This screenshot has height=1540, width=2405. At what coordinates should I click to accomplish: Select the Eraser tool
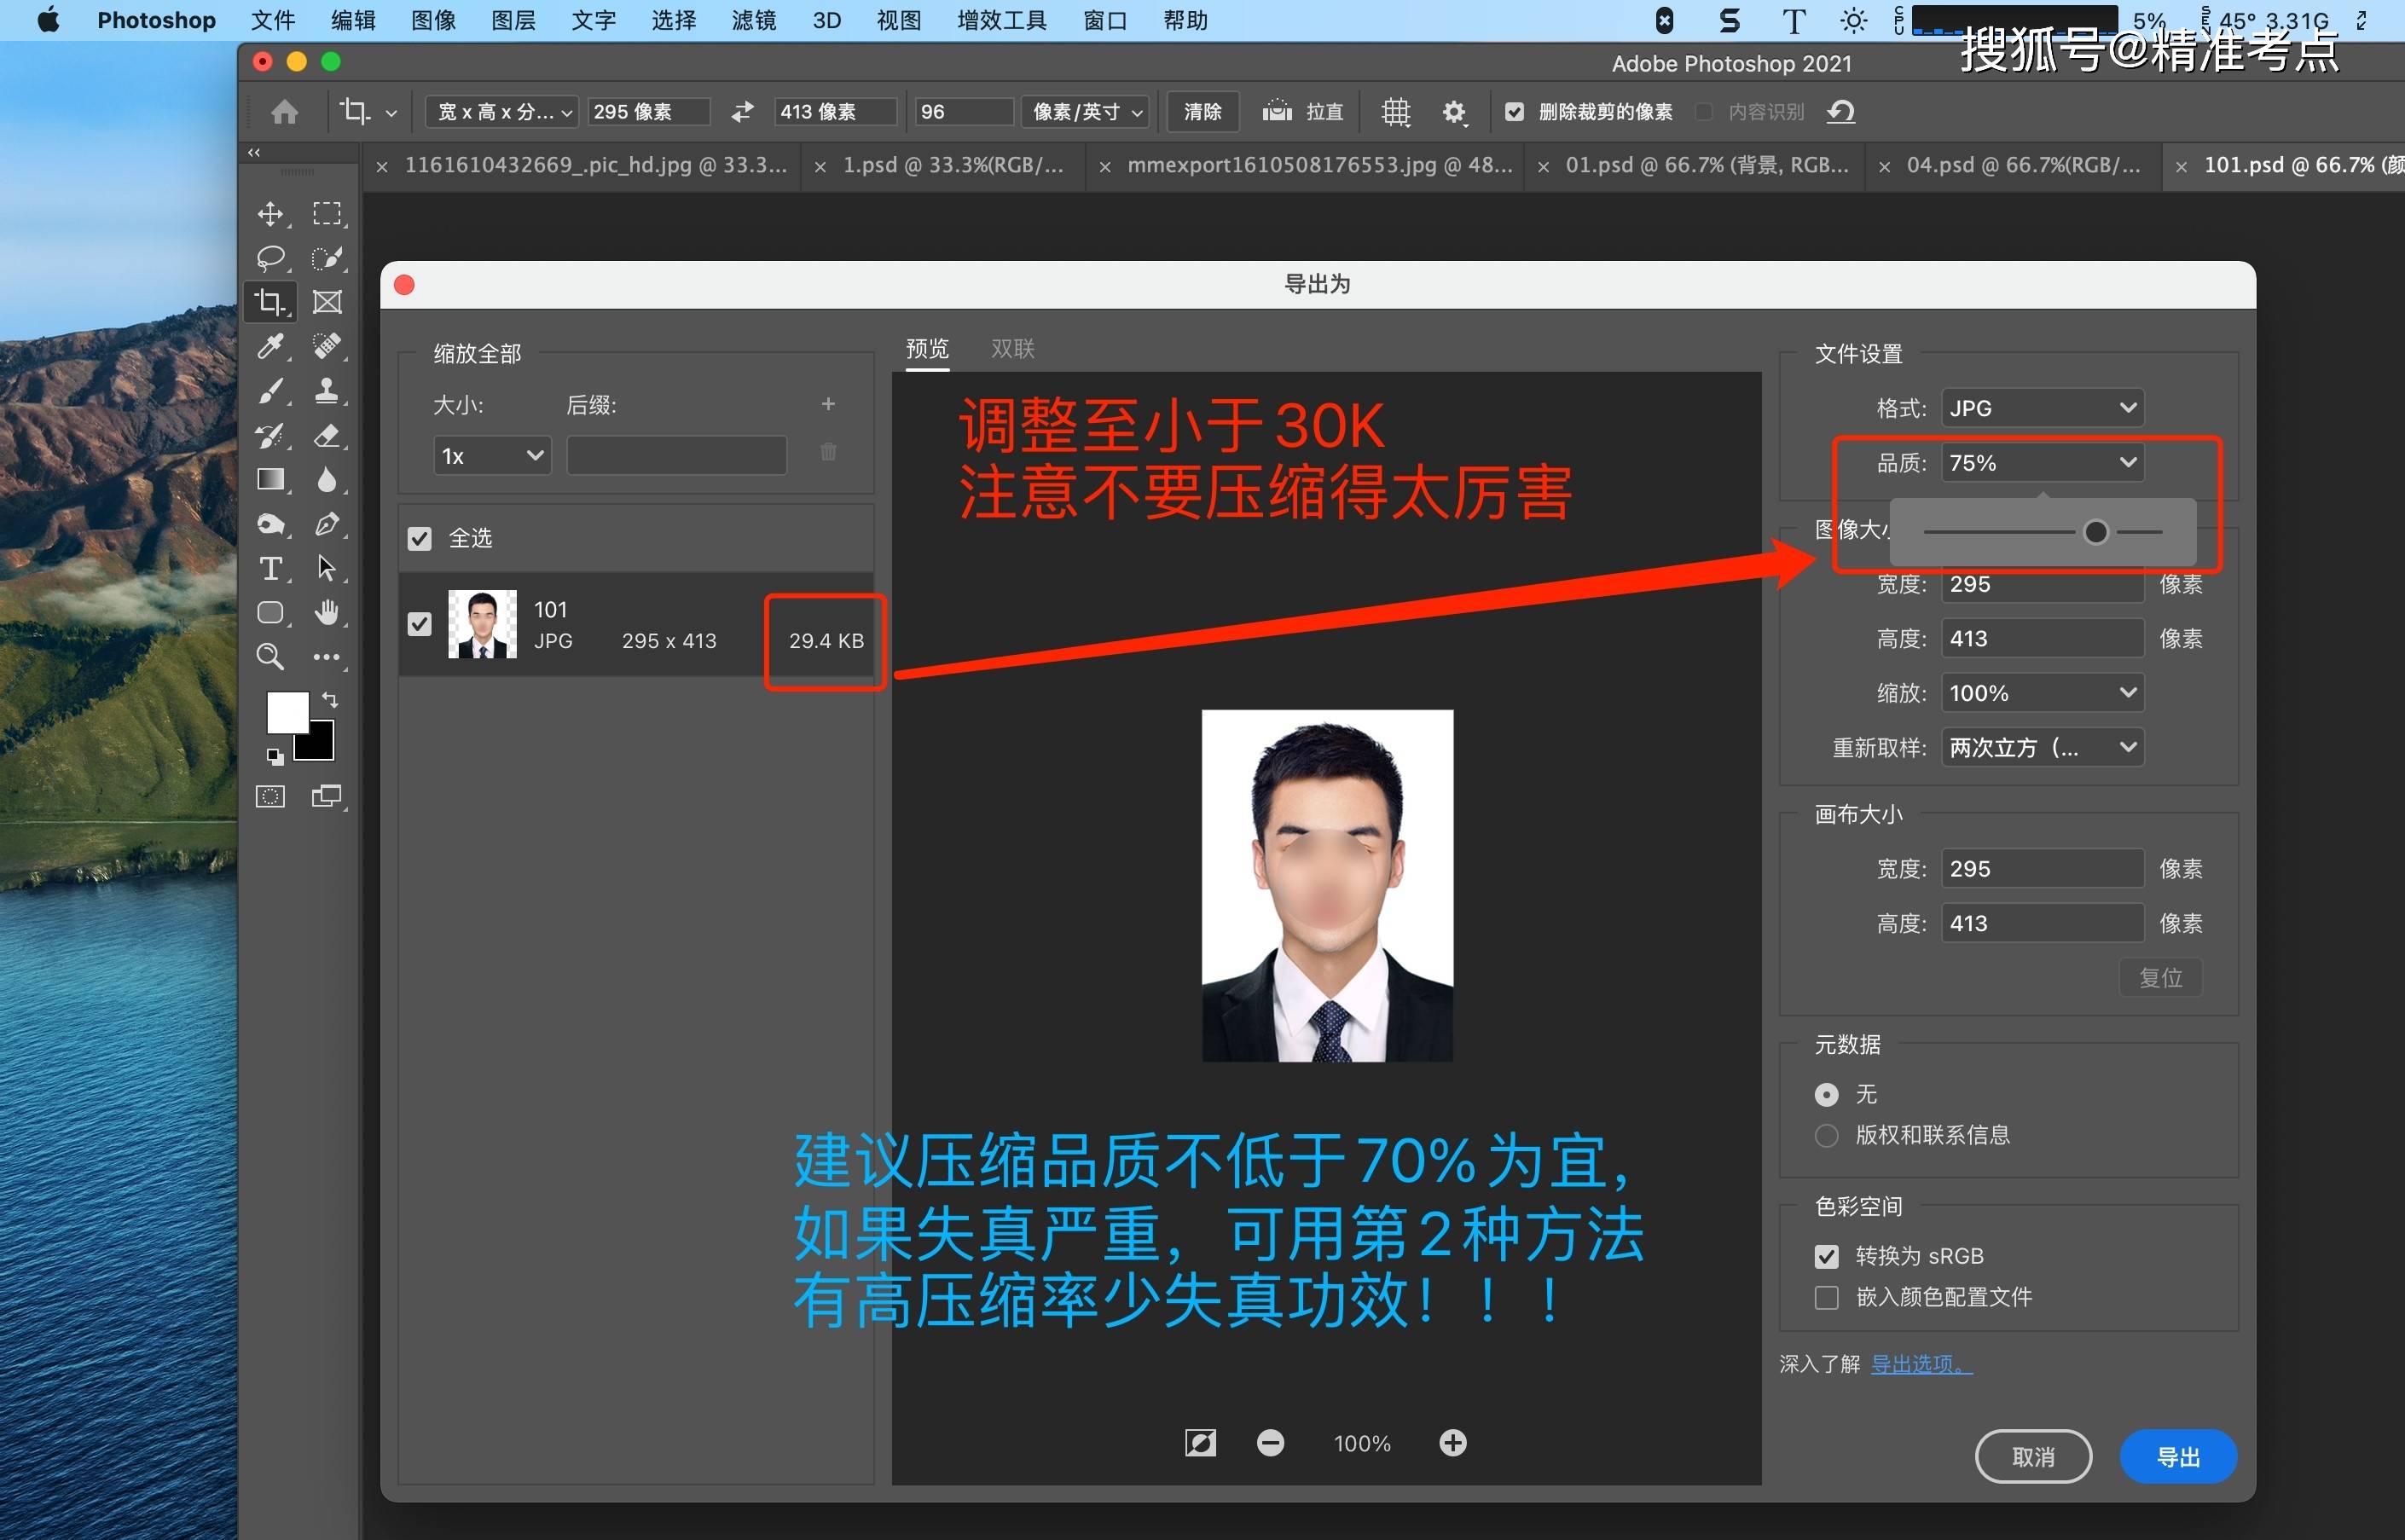[x=327, y=435]
